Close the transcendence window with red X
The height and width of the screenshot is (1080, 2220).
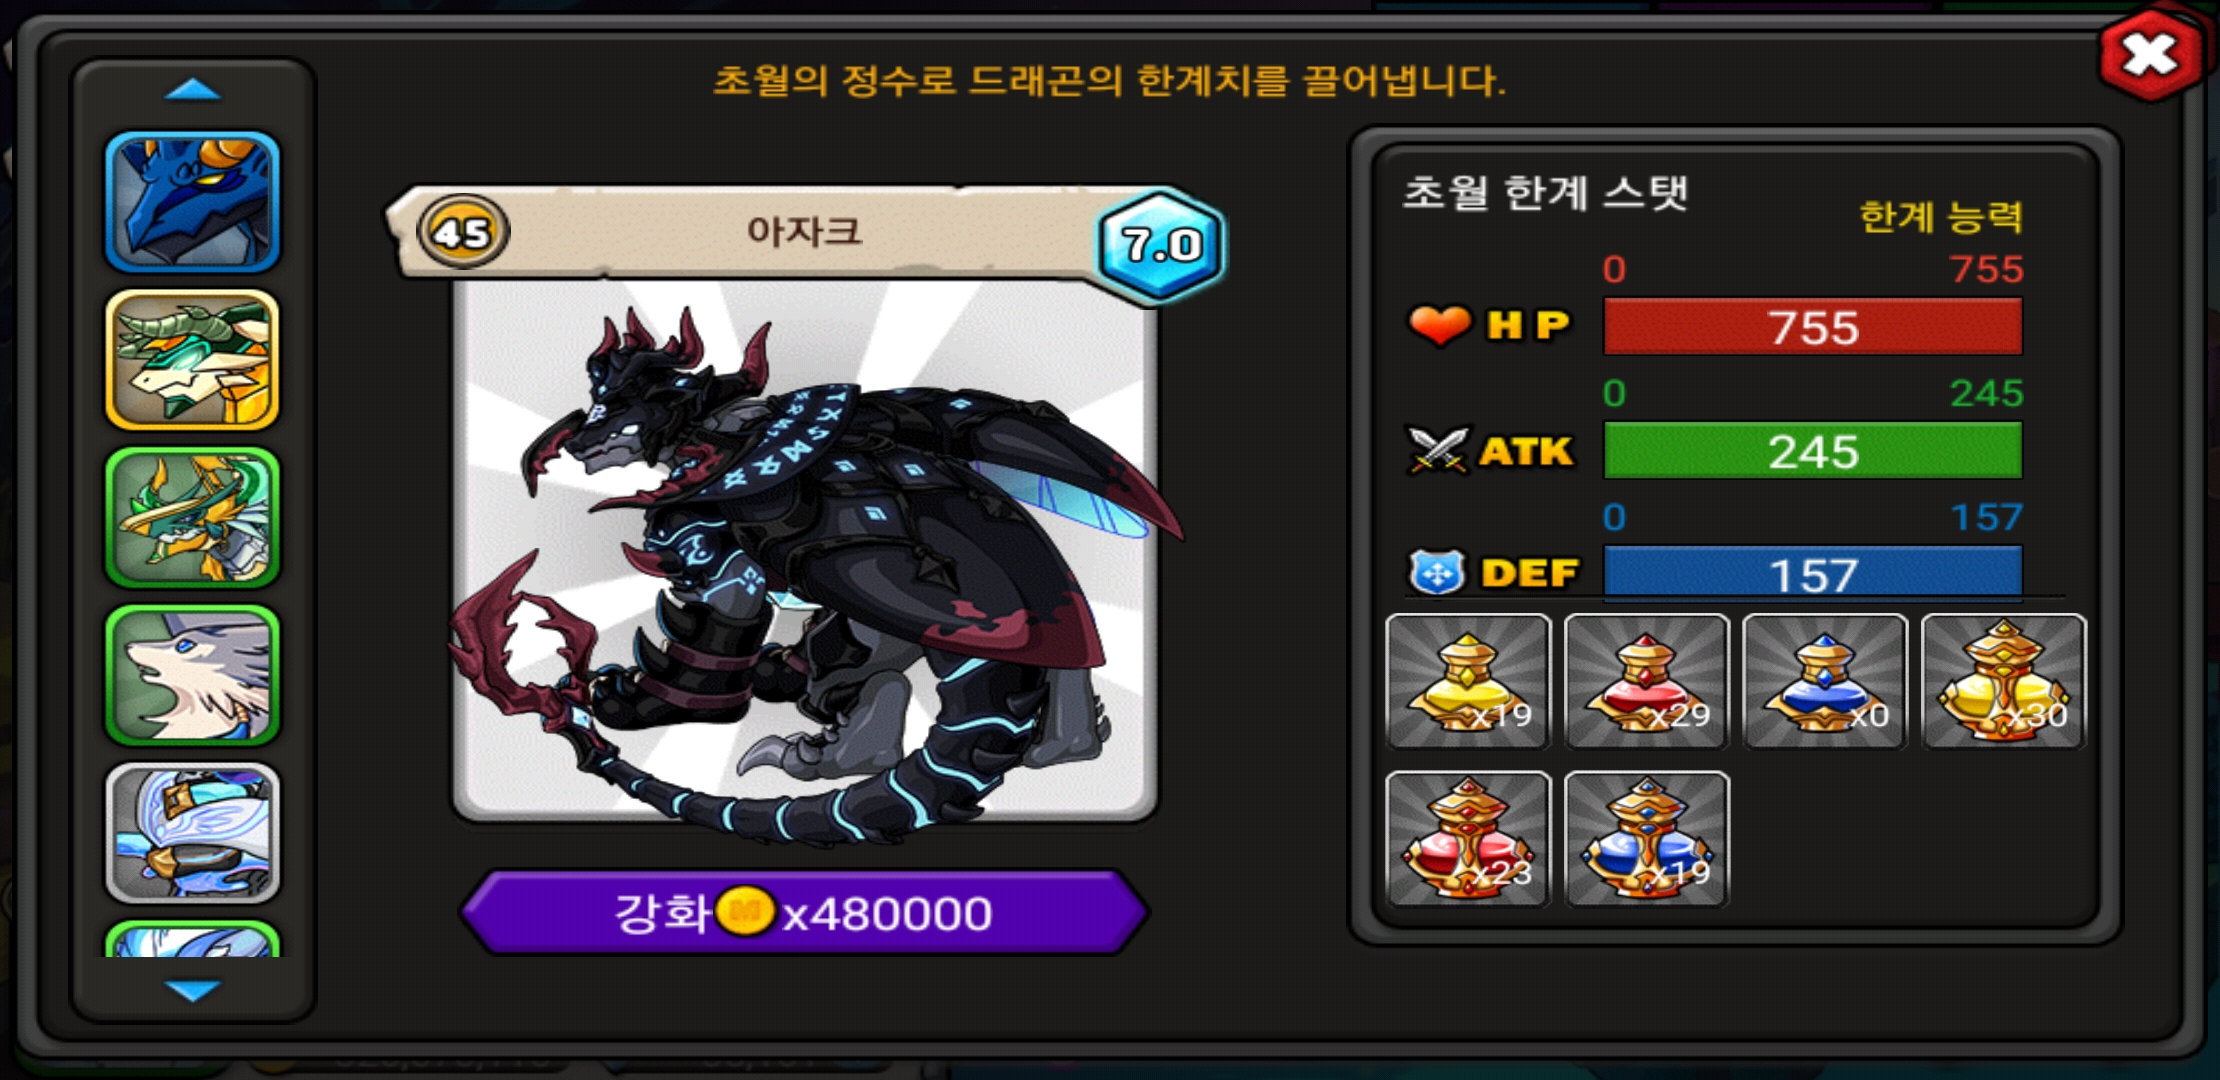[x=2151, y=55]
